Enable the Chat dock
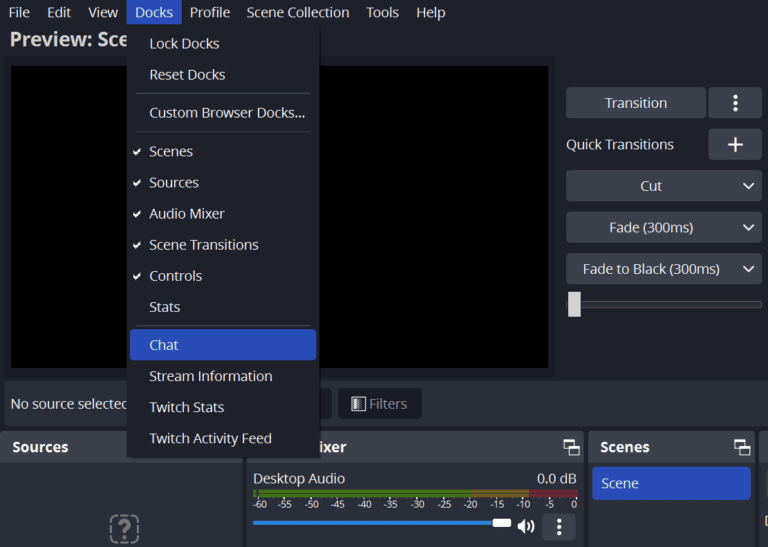 pos(223,345)
